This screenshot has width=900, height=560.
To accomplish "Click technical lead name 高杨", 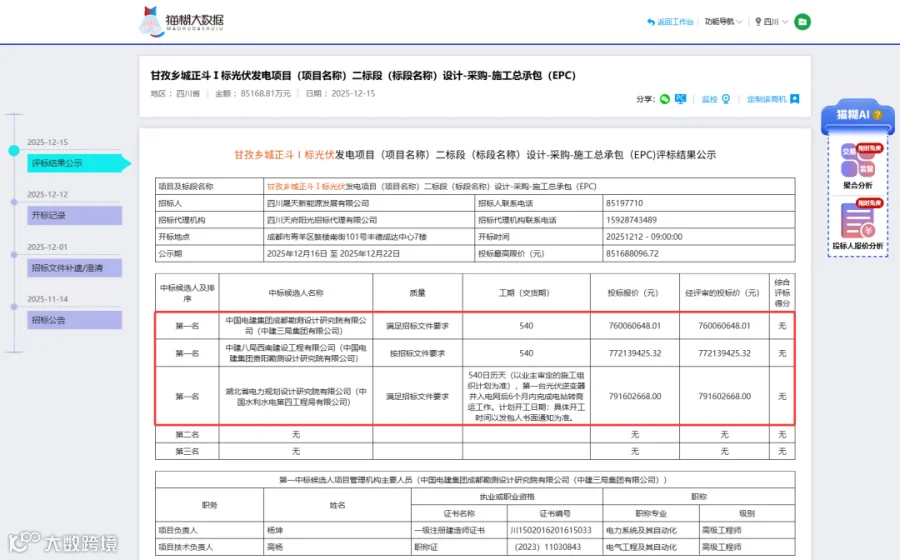I will pos(275,547).
